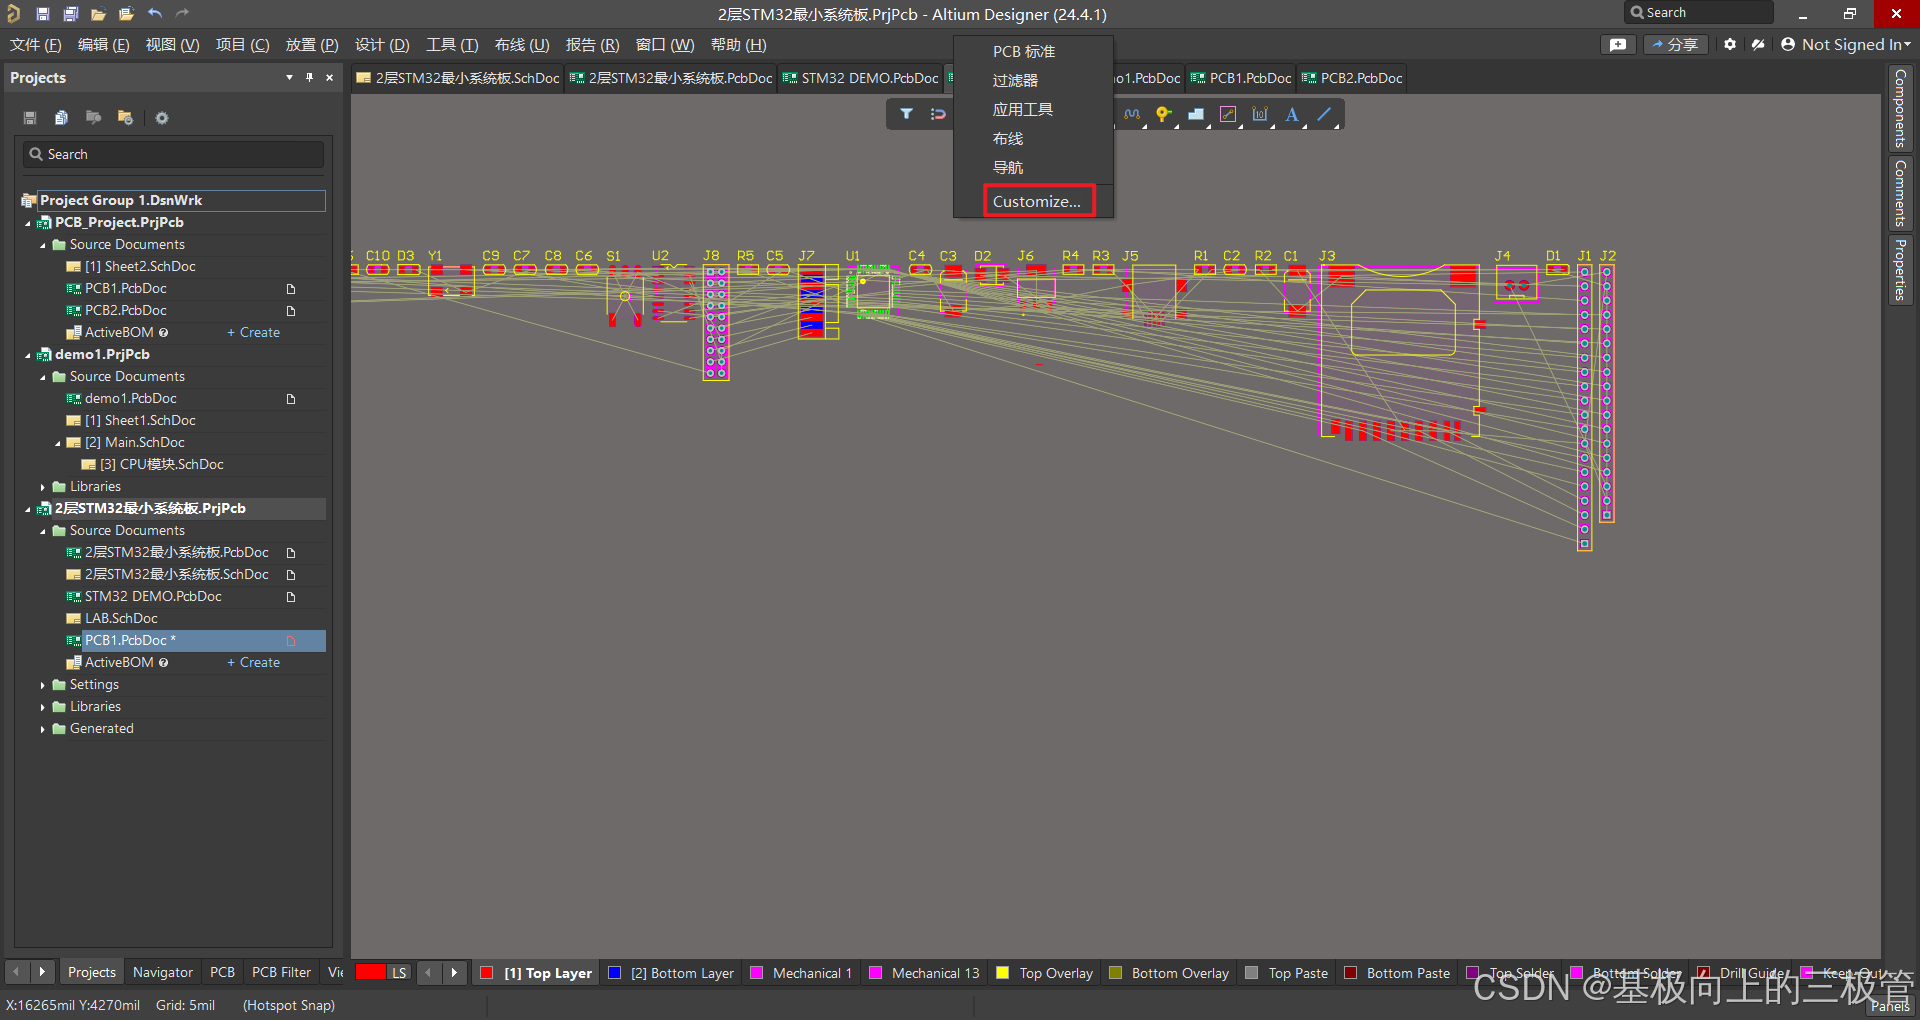
Task: Expand the Settings folder
Action: [43, 685]
